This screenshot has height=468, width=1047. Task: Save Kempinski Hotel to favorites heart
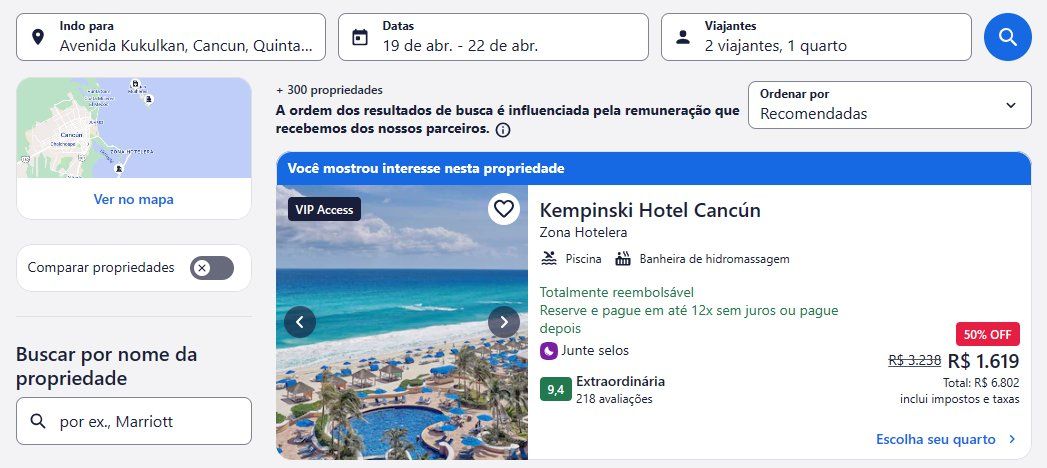(x=503, y=209)
